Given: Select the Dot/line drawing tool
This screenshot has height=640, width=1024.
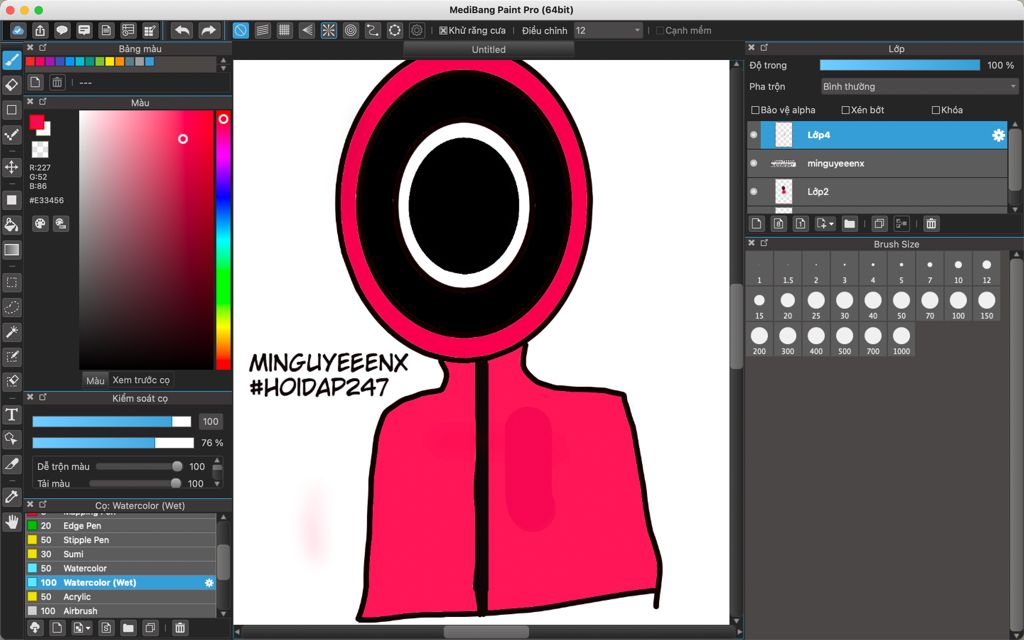Looking at the screenshot, I should pos(12,135).
